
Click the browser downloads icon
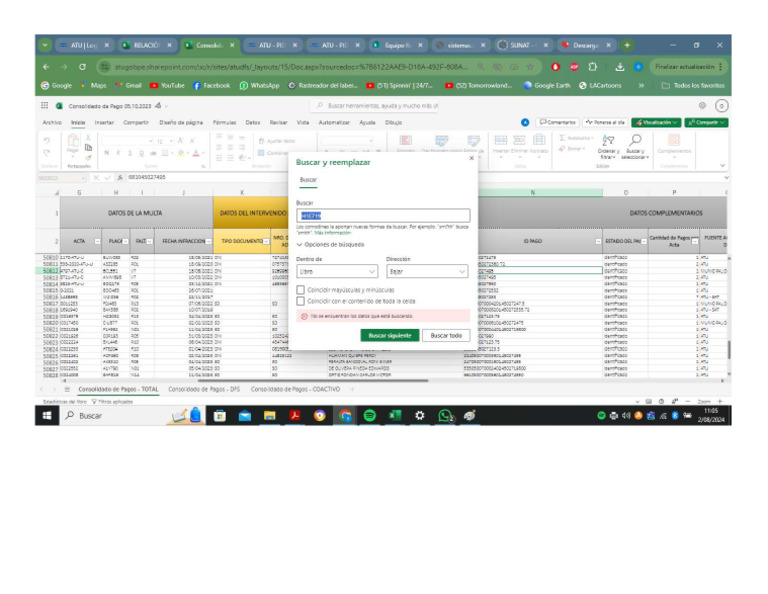pos(620,67)
